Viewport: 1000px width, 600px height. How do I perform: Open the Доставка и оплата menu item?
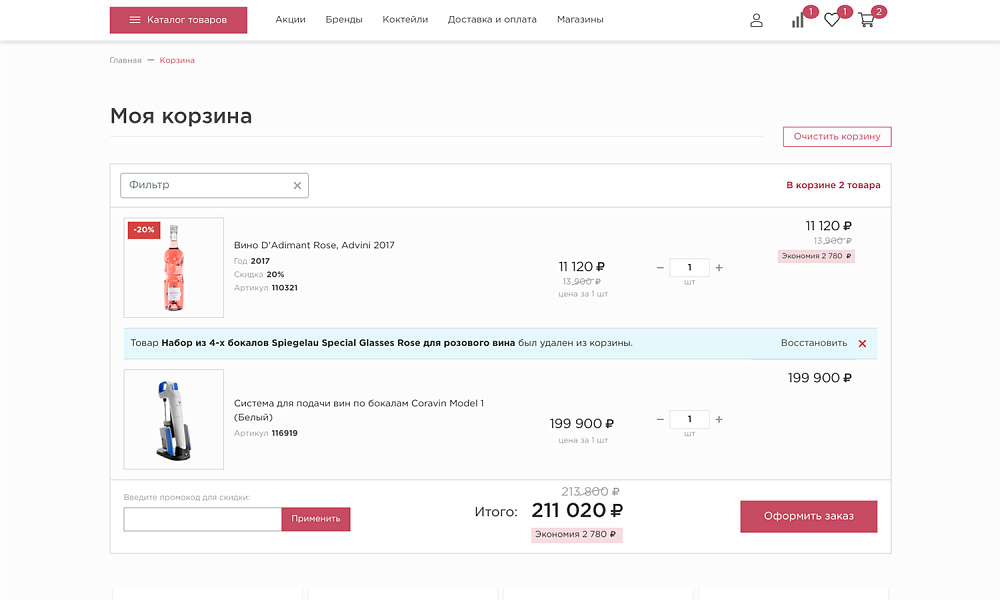(x=493, y=18)
